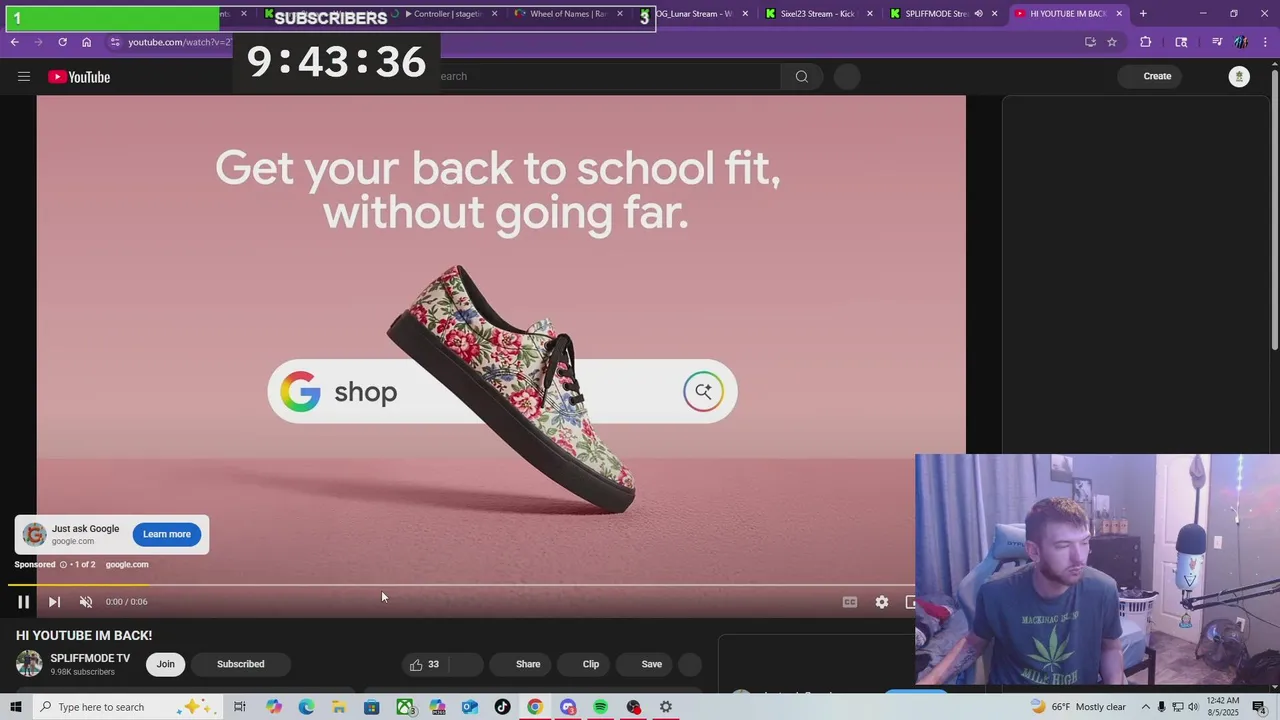The width and height of the screenshot is (1280, 720).
Task: Open the Subscribed notification dropdown
Action: click(x=241, y=664)
